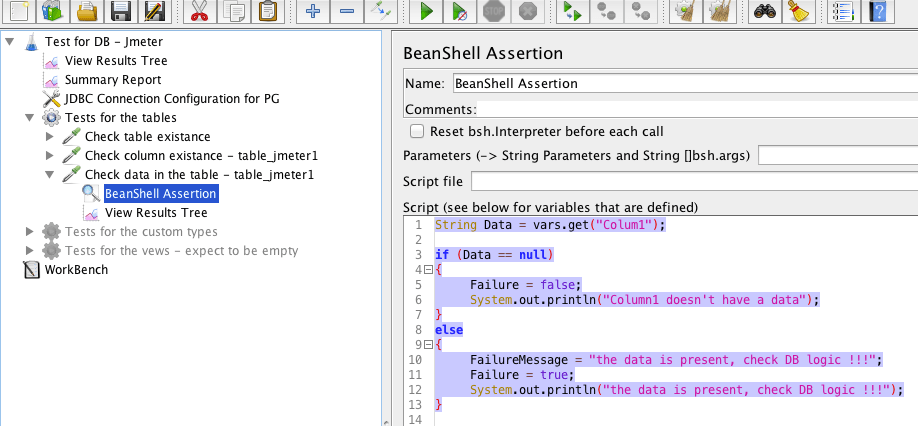
Task: Open Help with question mark icon
Action: (x=878, y=11)
